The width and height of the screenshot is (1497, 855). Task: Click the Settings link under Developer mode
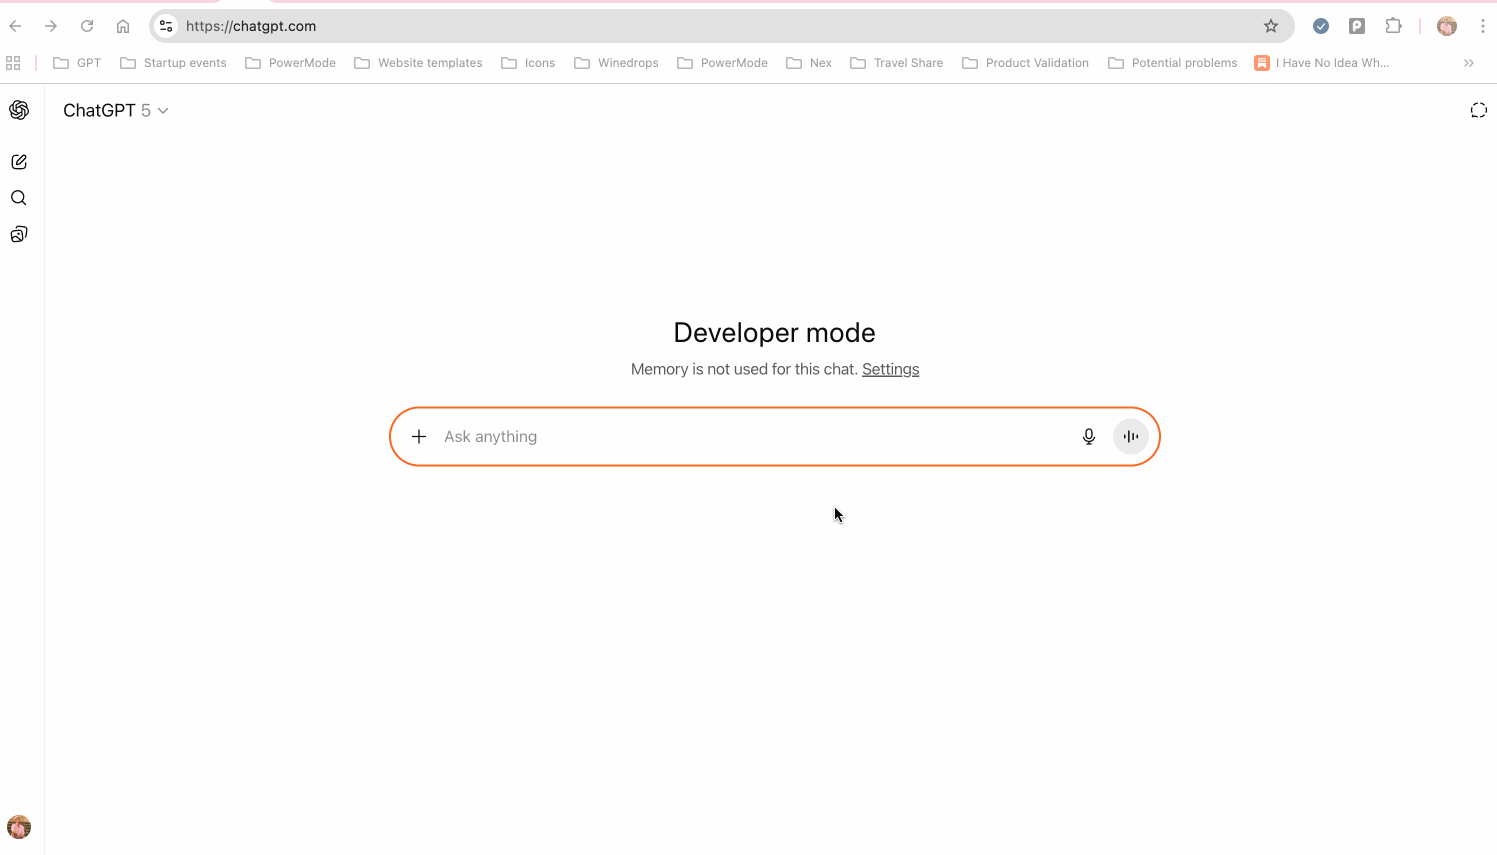tap(890, 369)
